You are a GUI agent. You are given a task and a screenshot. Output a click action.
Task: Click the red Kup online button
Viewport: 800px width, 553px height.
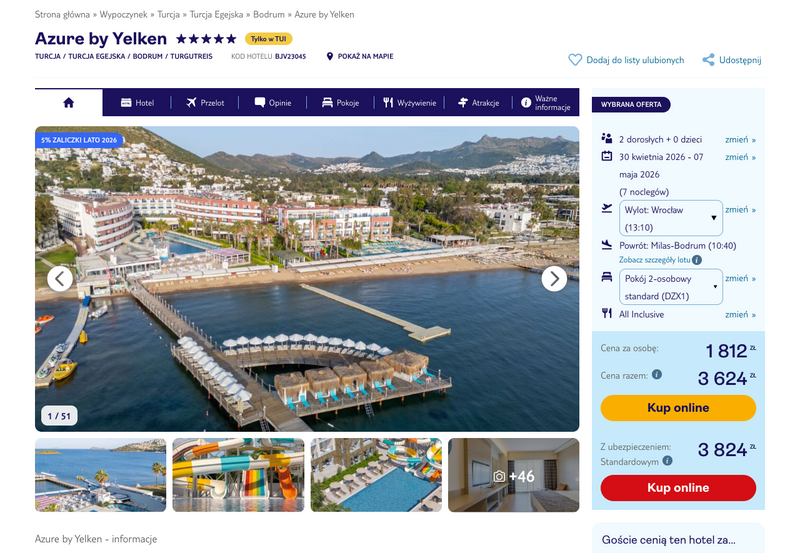[678, 488]
